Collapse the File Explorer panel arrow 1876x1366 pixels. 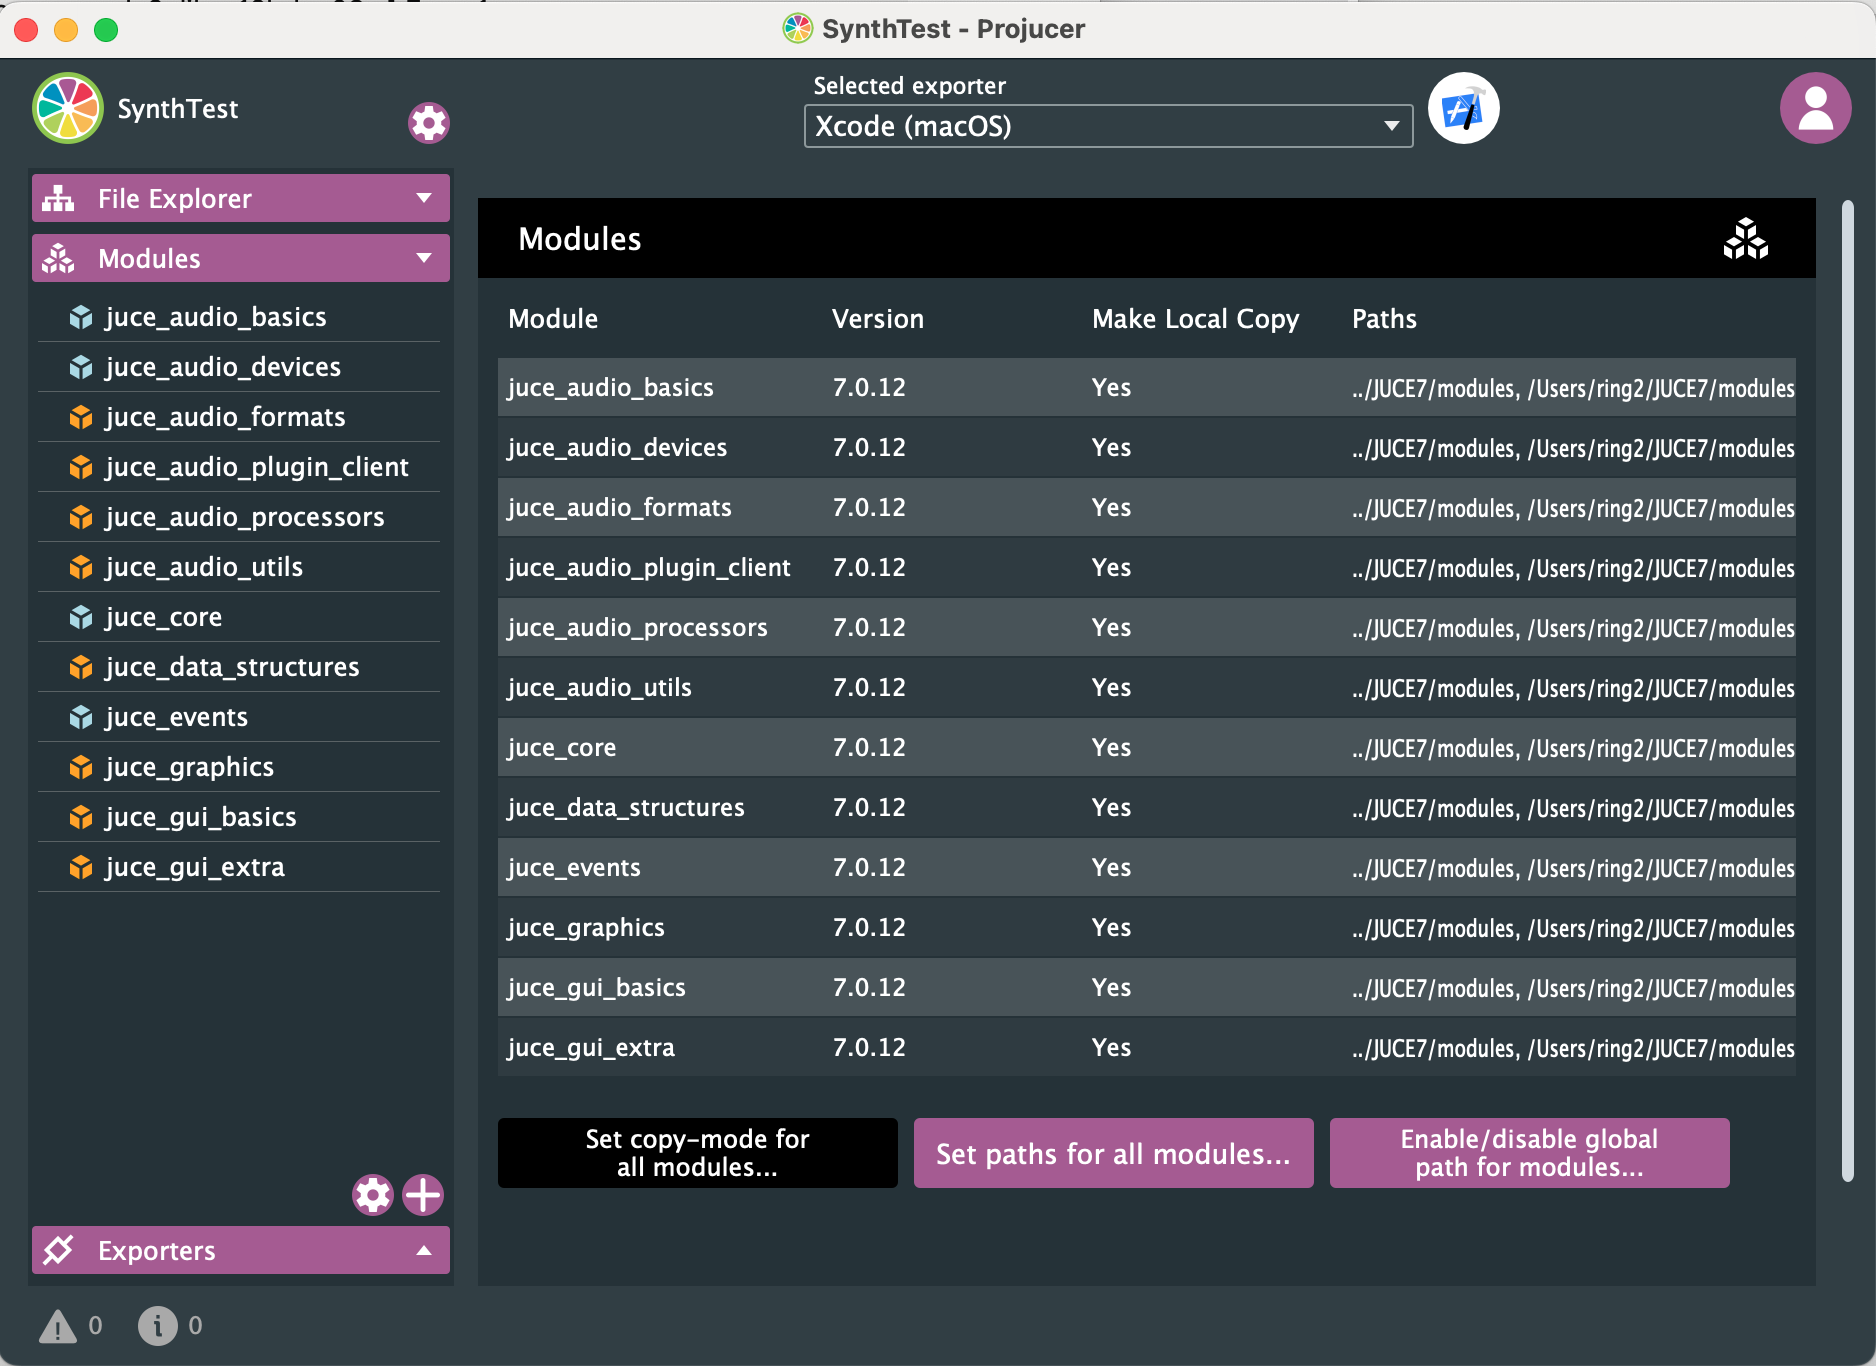pos(424,198)
